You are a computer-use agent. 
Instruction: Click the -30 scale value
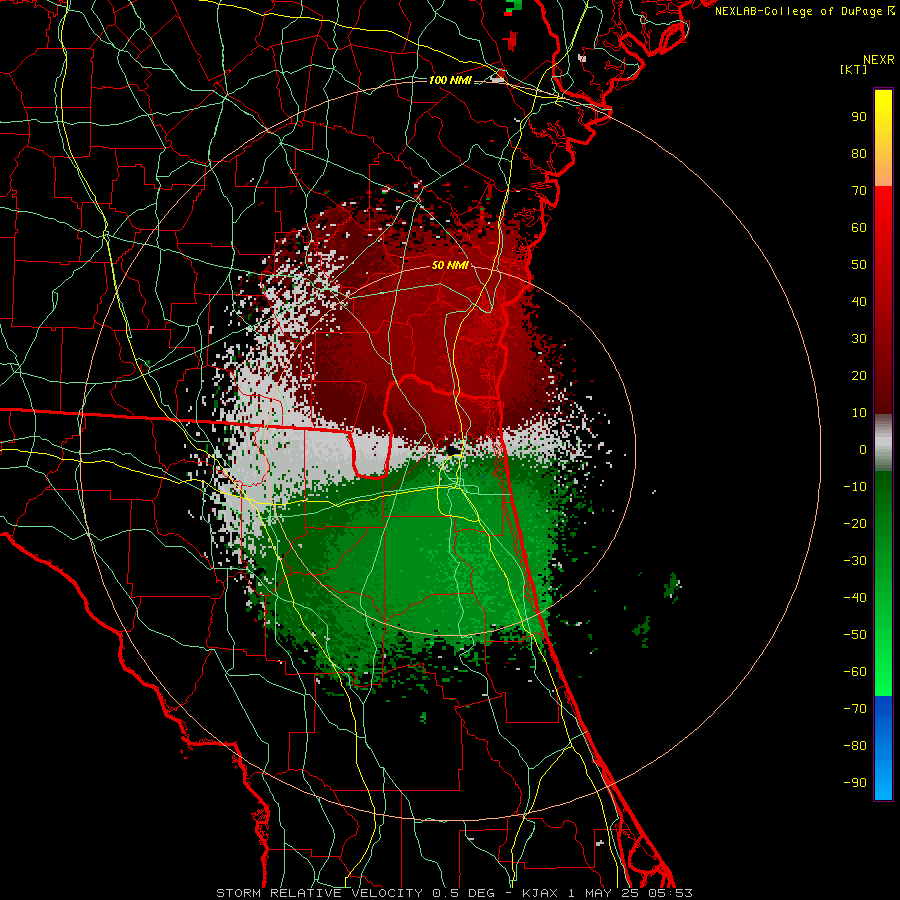tap(855, 561)
